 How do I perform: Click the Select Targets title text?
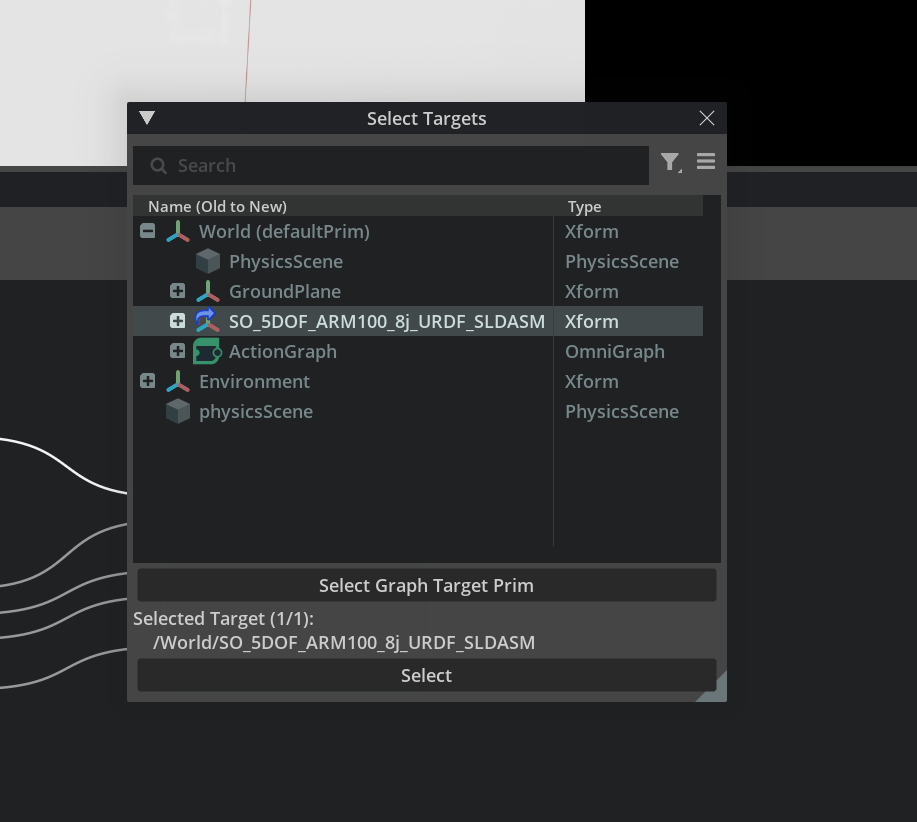426,119
